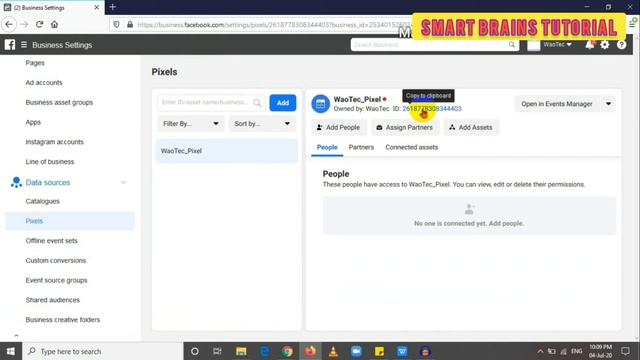Click the magnifier icon in pixel filter box
This screenshot has height=360, width=640.
[257, 103]
